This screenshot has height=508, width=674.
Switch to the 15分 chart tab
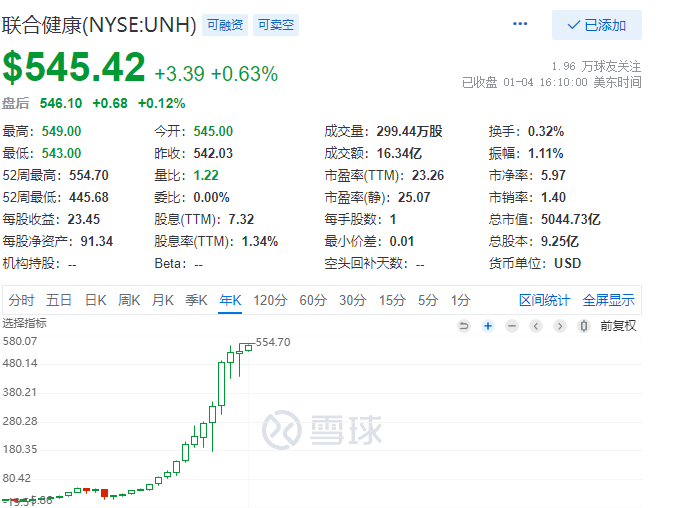(392, 300)
